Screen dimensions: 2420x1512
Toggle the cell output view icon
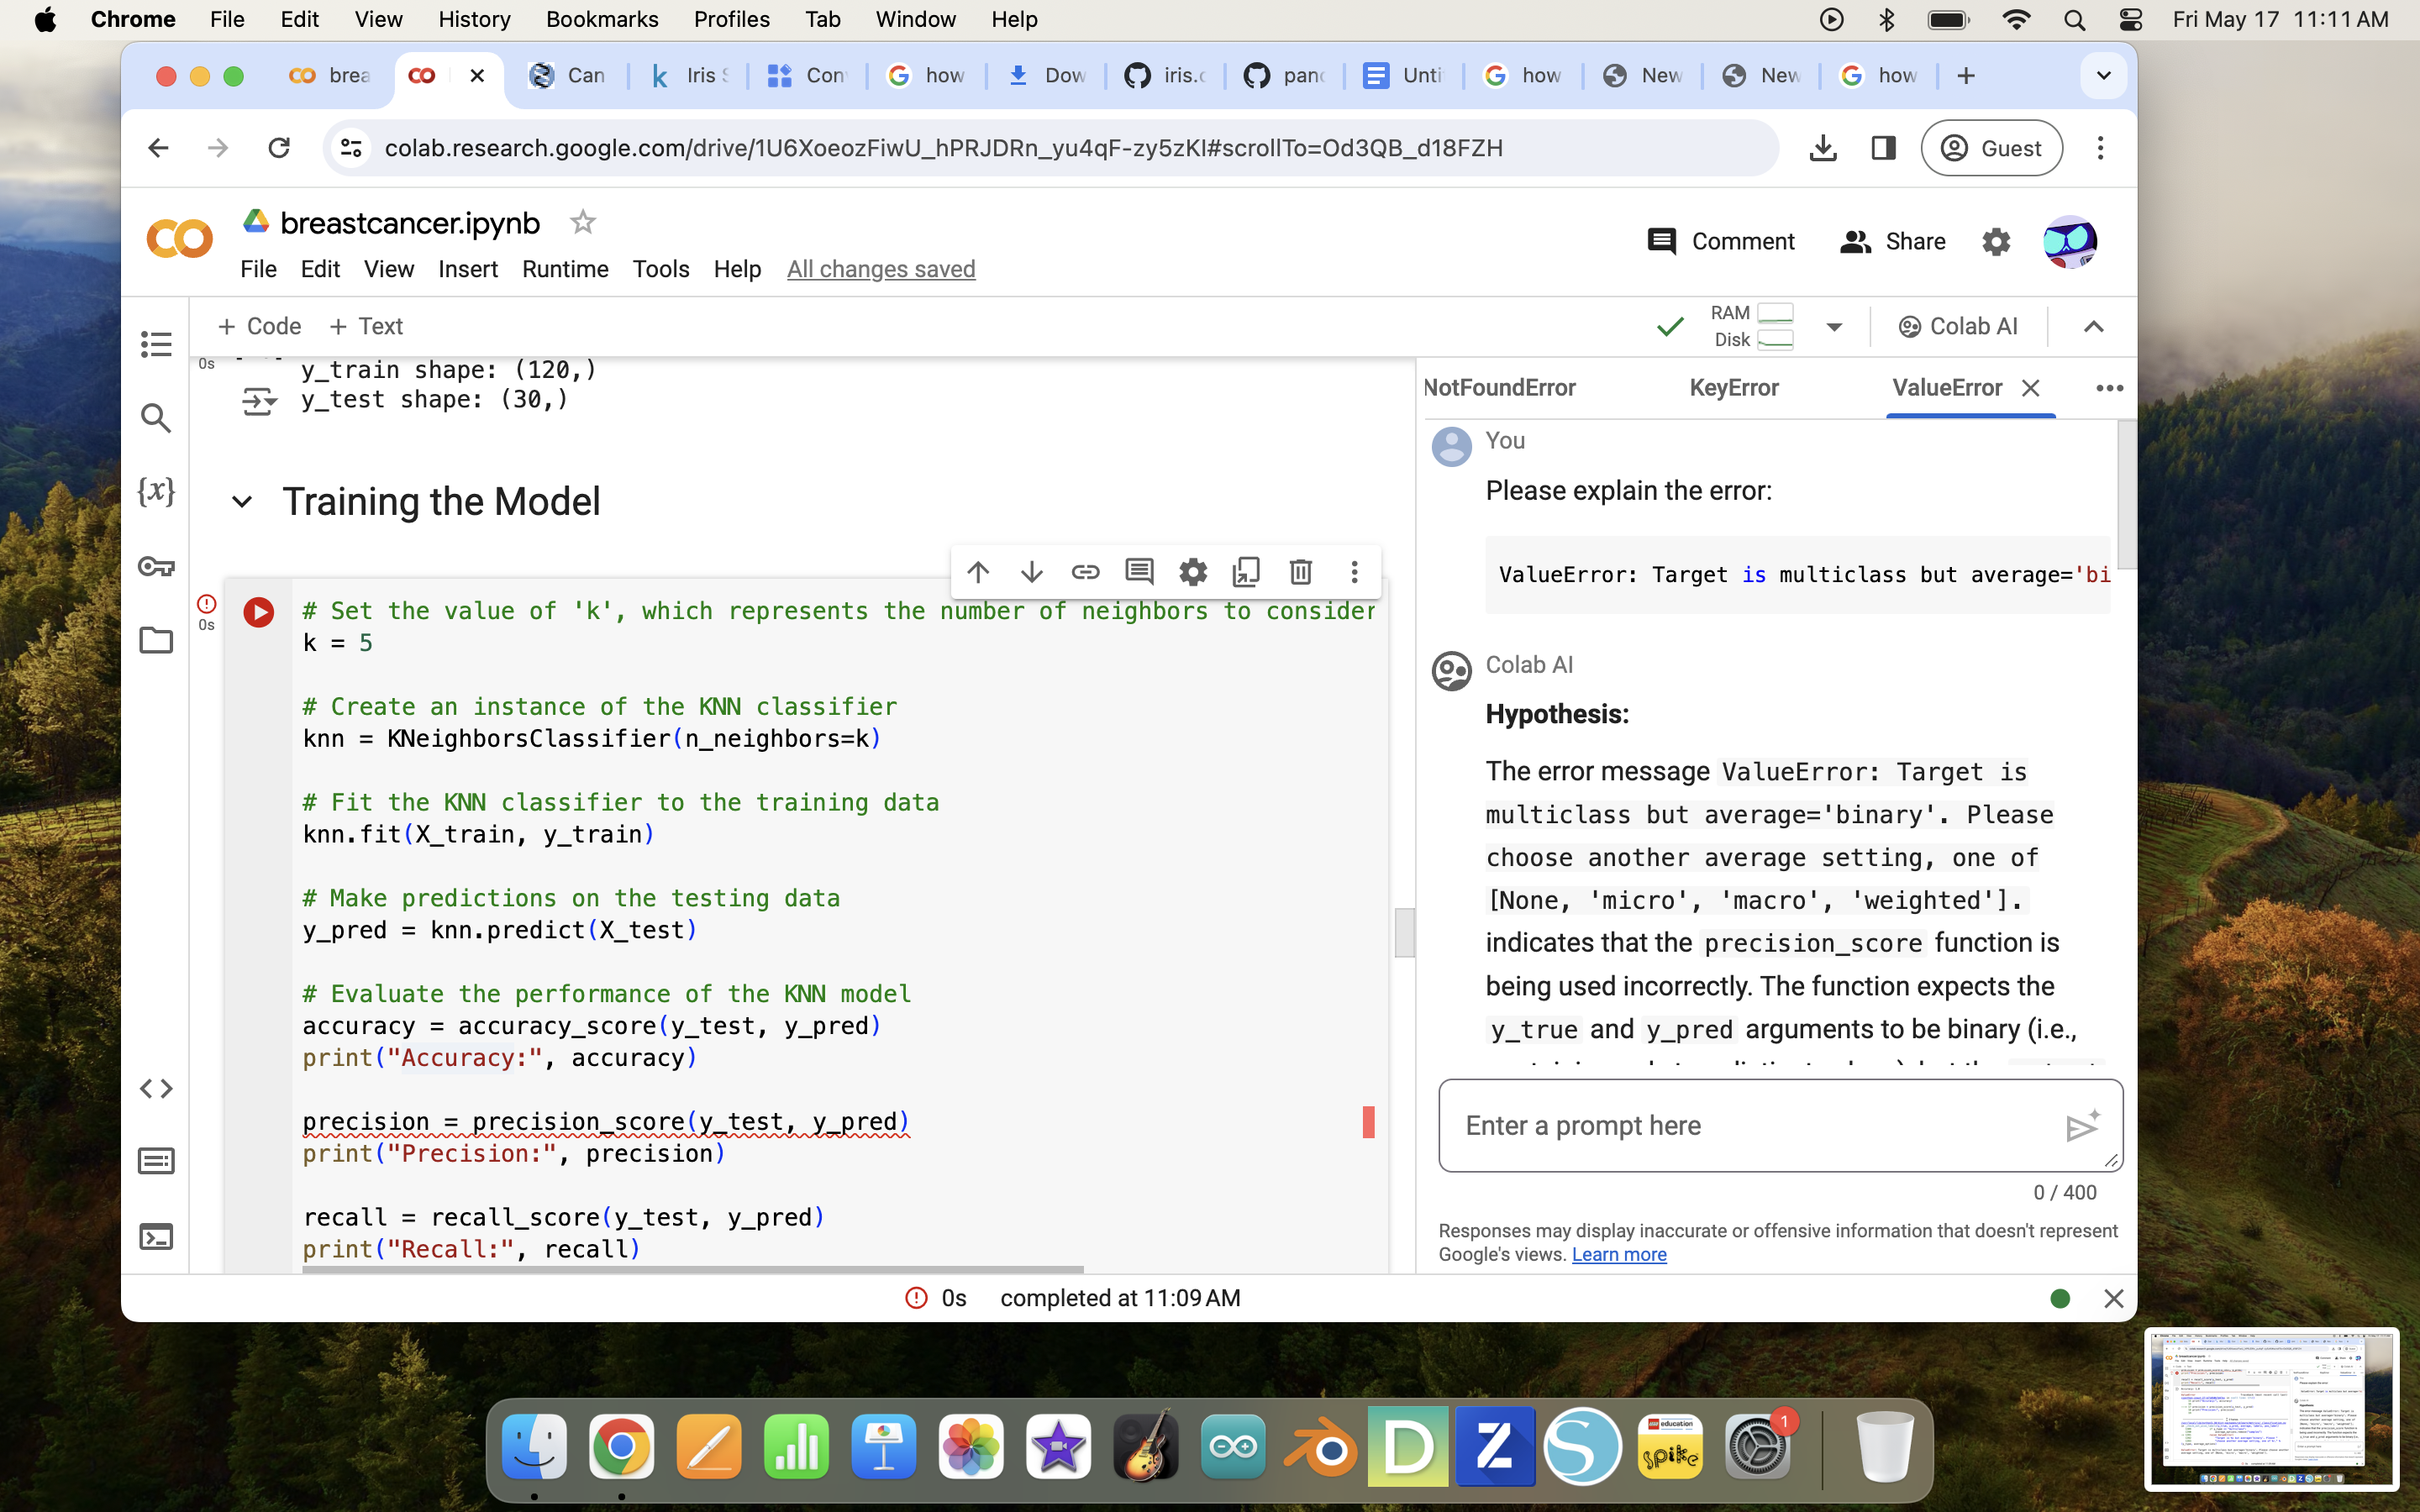[x=259, y=401]
